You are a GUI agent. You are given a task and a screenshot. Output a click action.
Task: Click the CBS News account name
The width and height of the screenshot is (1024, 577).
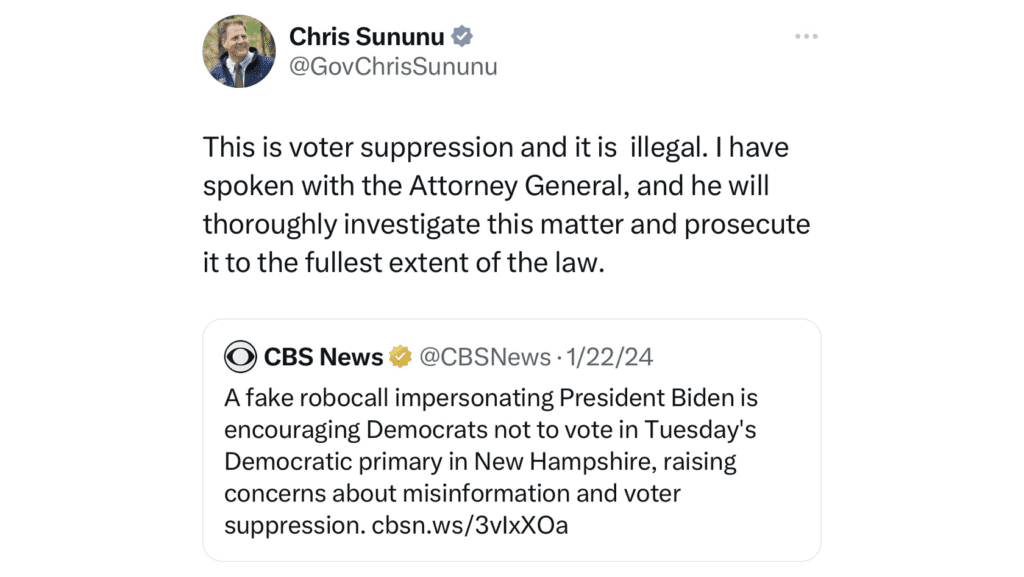(x=323, y=357)
